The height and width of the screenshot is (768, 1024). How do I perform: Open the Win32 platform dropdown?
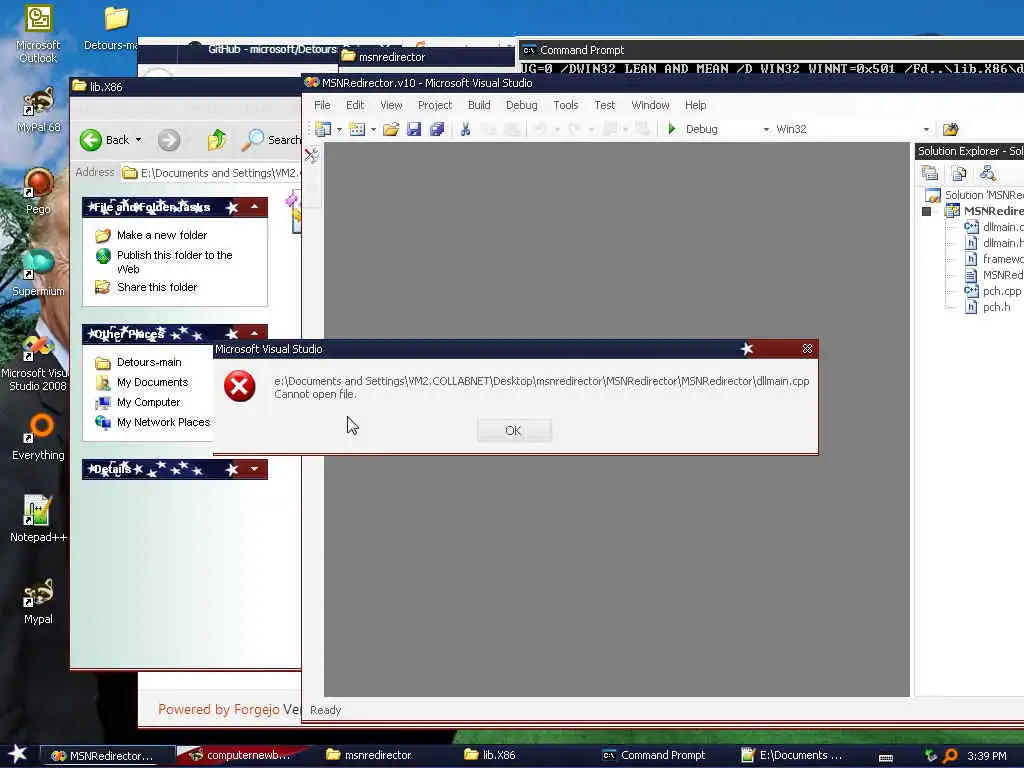coord(926,129)
